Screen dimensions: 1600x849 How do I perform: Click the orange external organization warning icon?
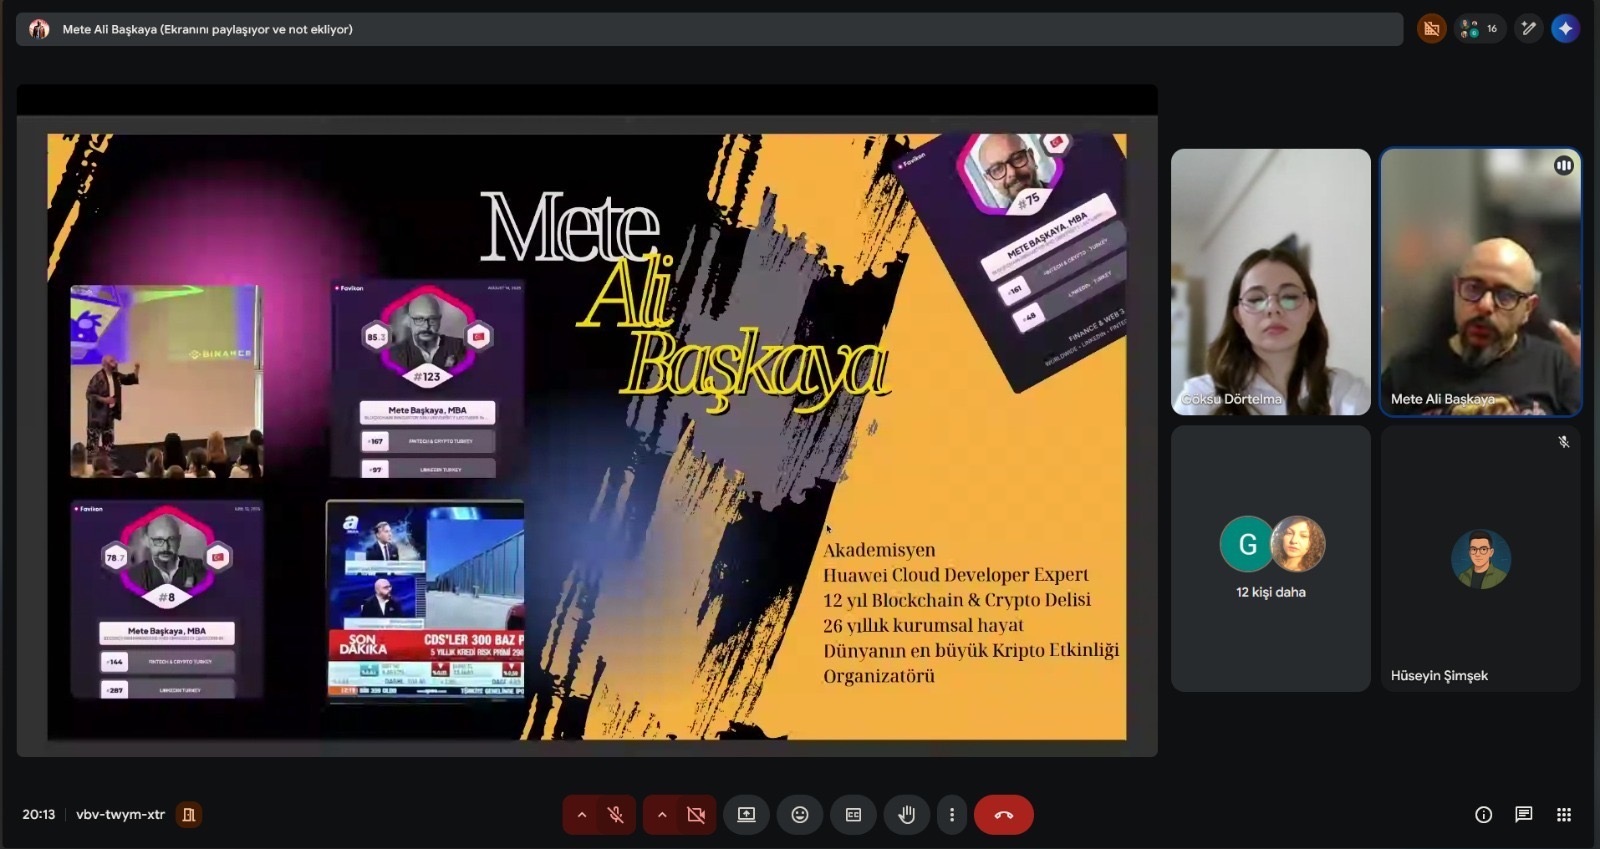pos(1431,29)
